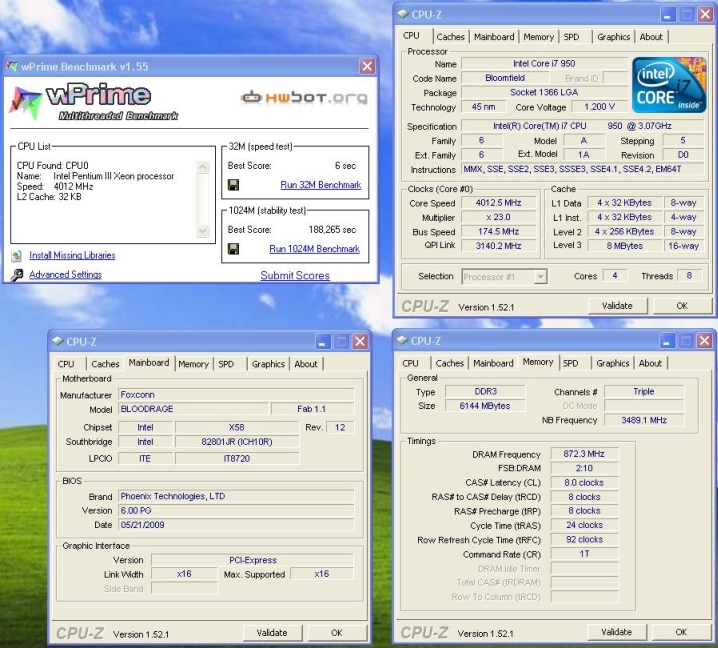Viewport: 718px width, 648px height.
Task: Click the BIOS date 05/21/2009 field
Action: (236, 525)
